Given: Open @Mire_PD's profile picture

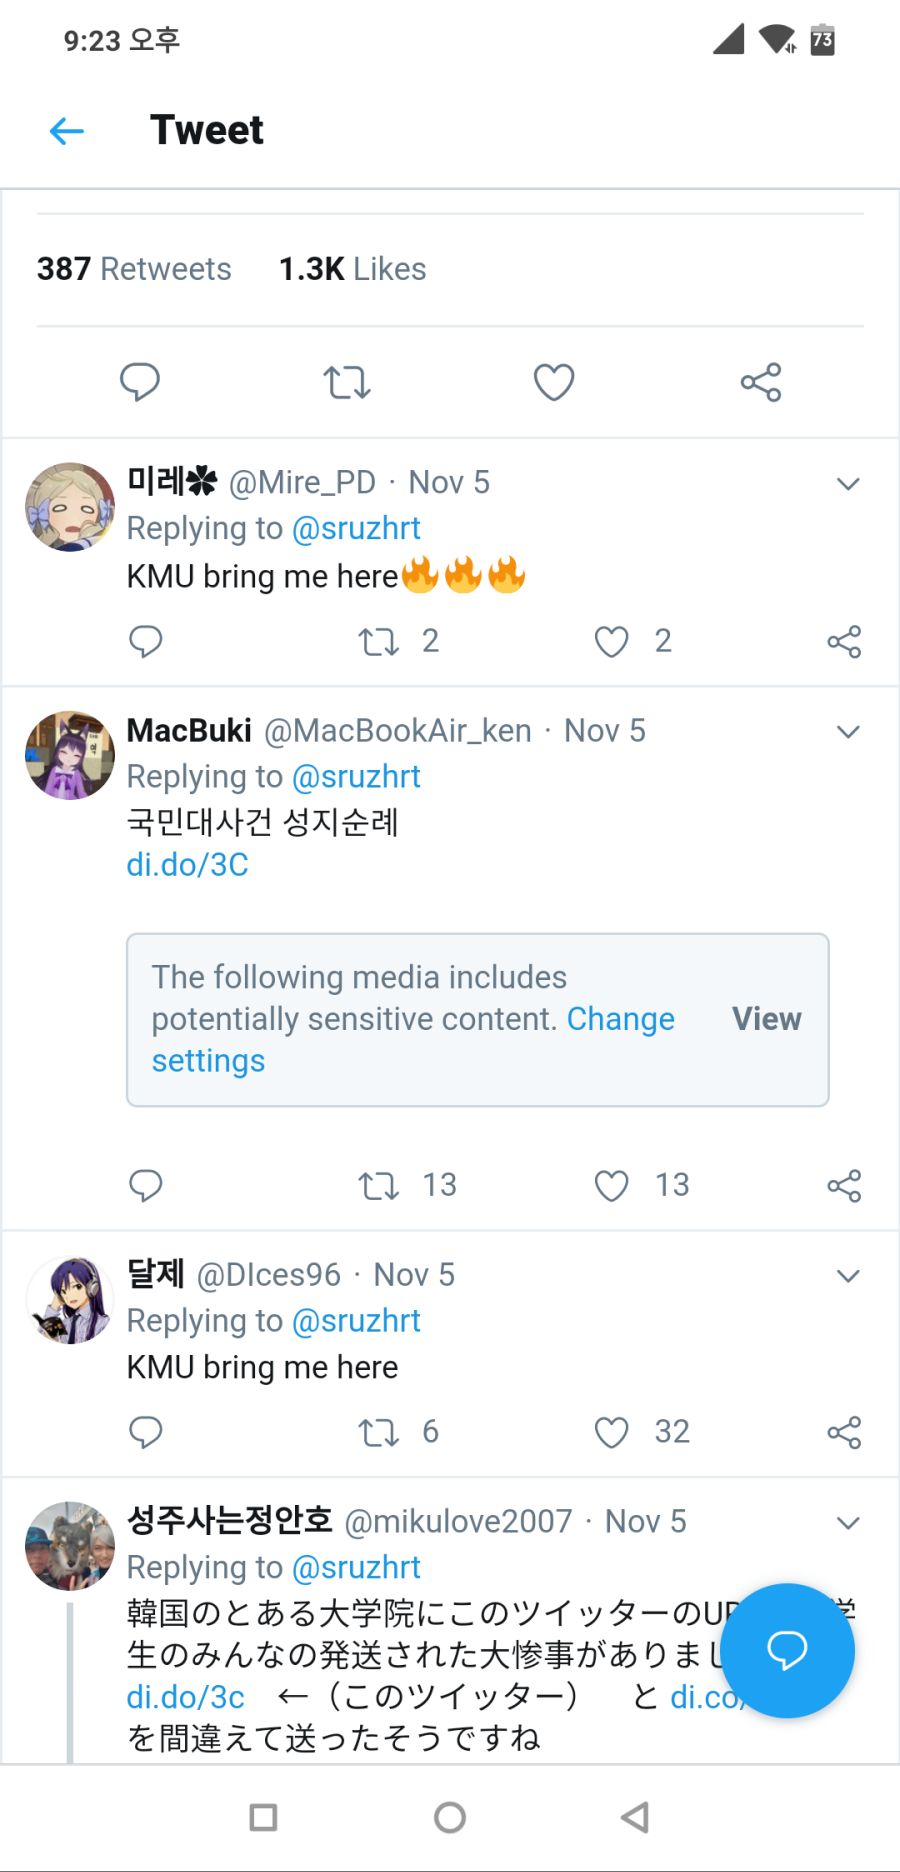Looking at the screenshot, I should point(69,507).
